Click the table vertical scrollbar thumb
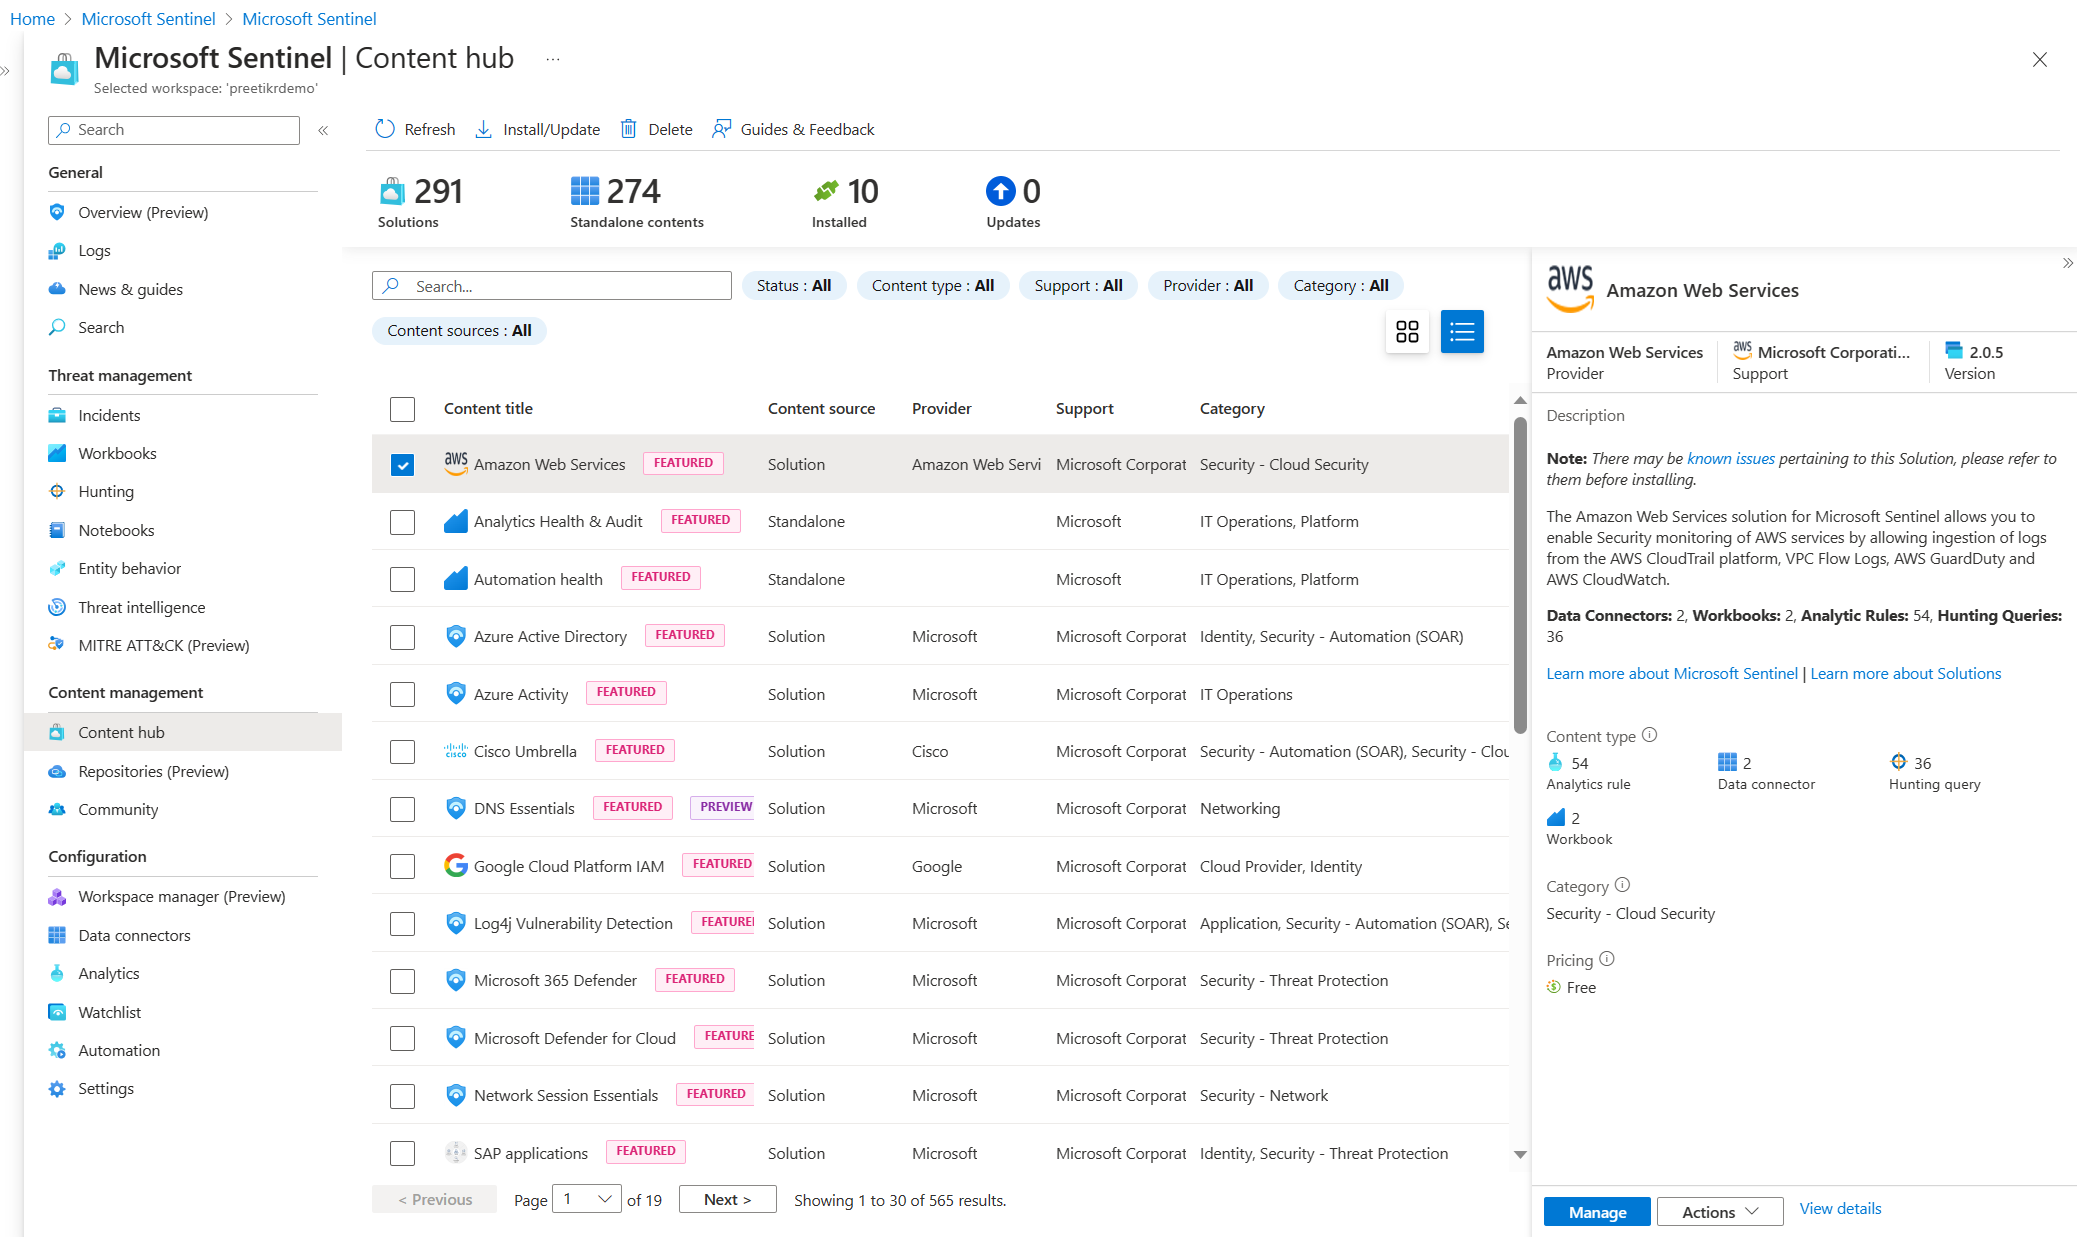Screen dimensions: 2077x1237 (x=1520, y=575)
